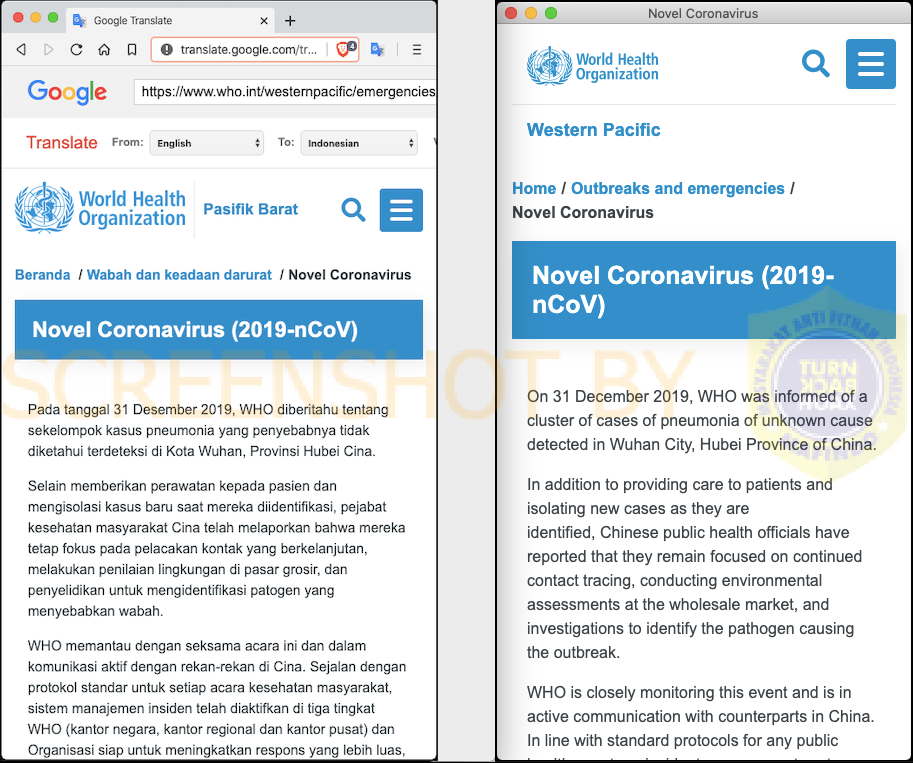Click paragraph starting 'In addition to providing care'
Screen dimensions: 913x763
click(x=694, y=568)
